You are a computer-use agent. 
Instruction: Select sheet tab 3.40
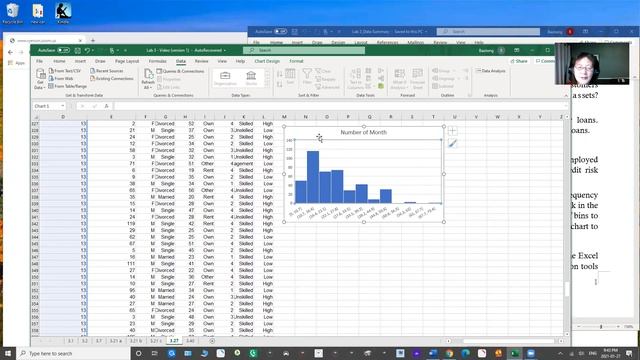pyautogui.click(x=190, y=341)
